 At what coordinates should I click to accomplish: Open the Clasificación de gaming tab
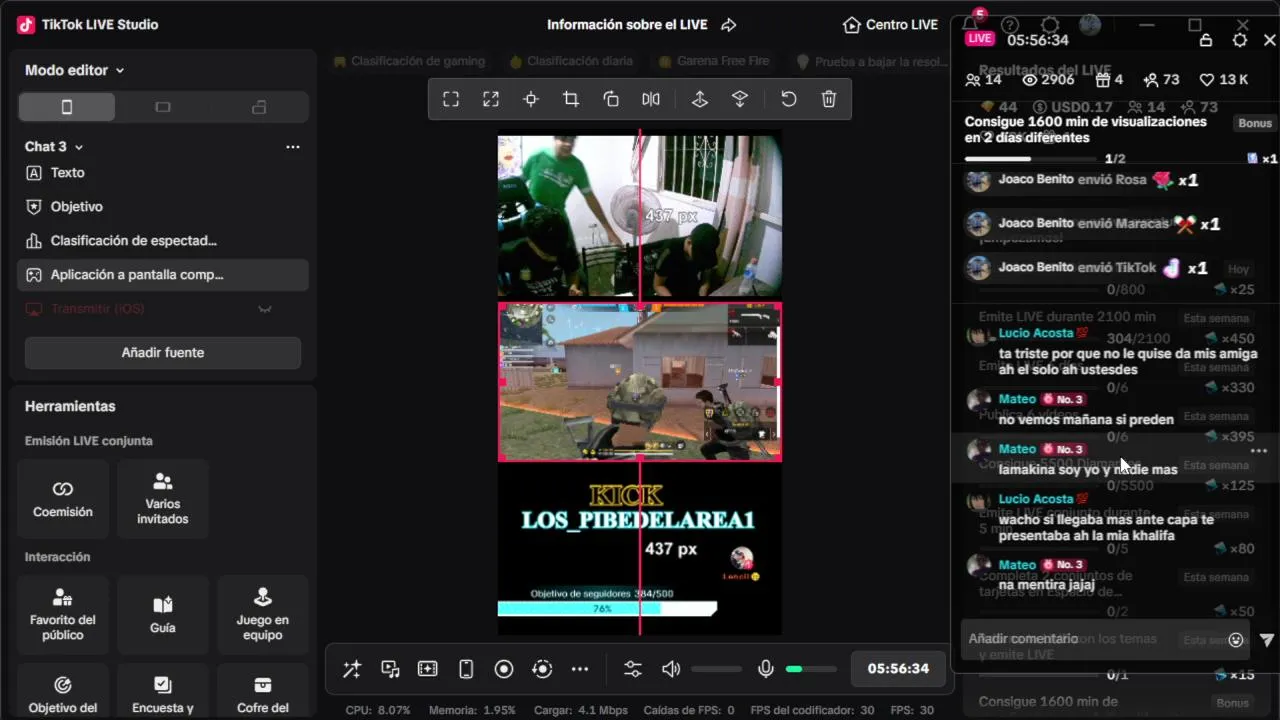click(x=408, y=61)
